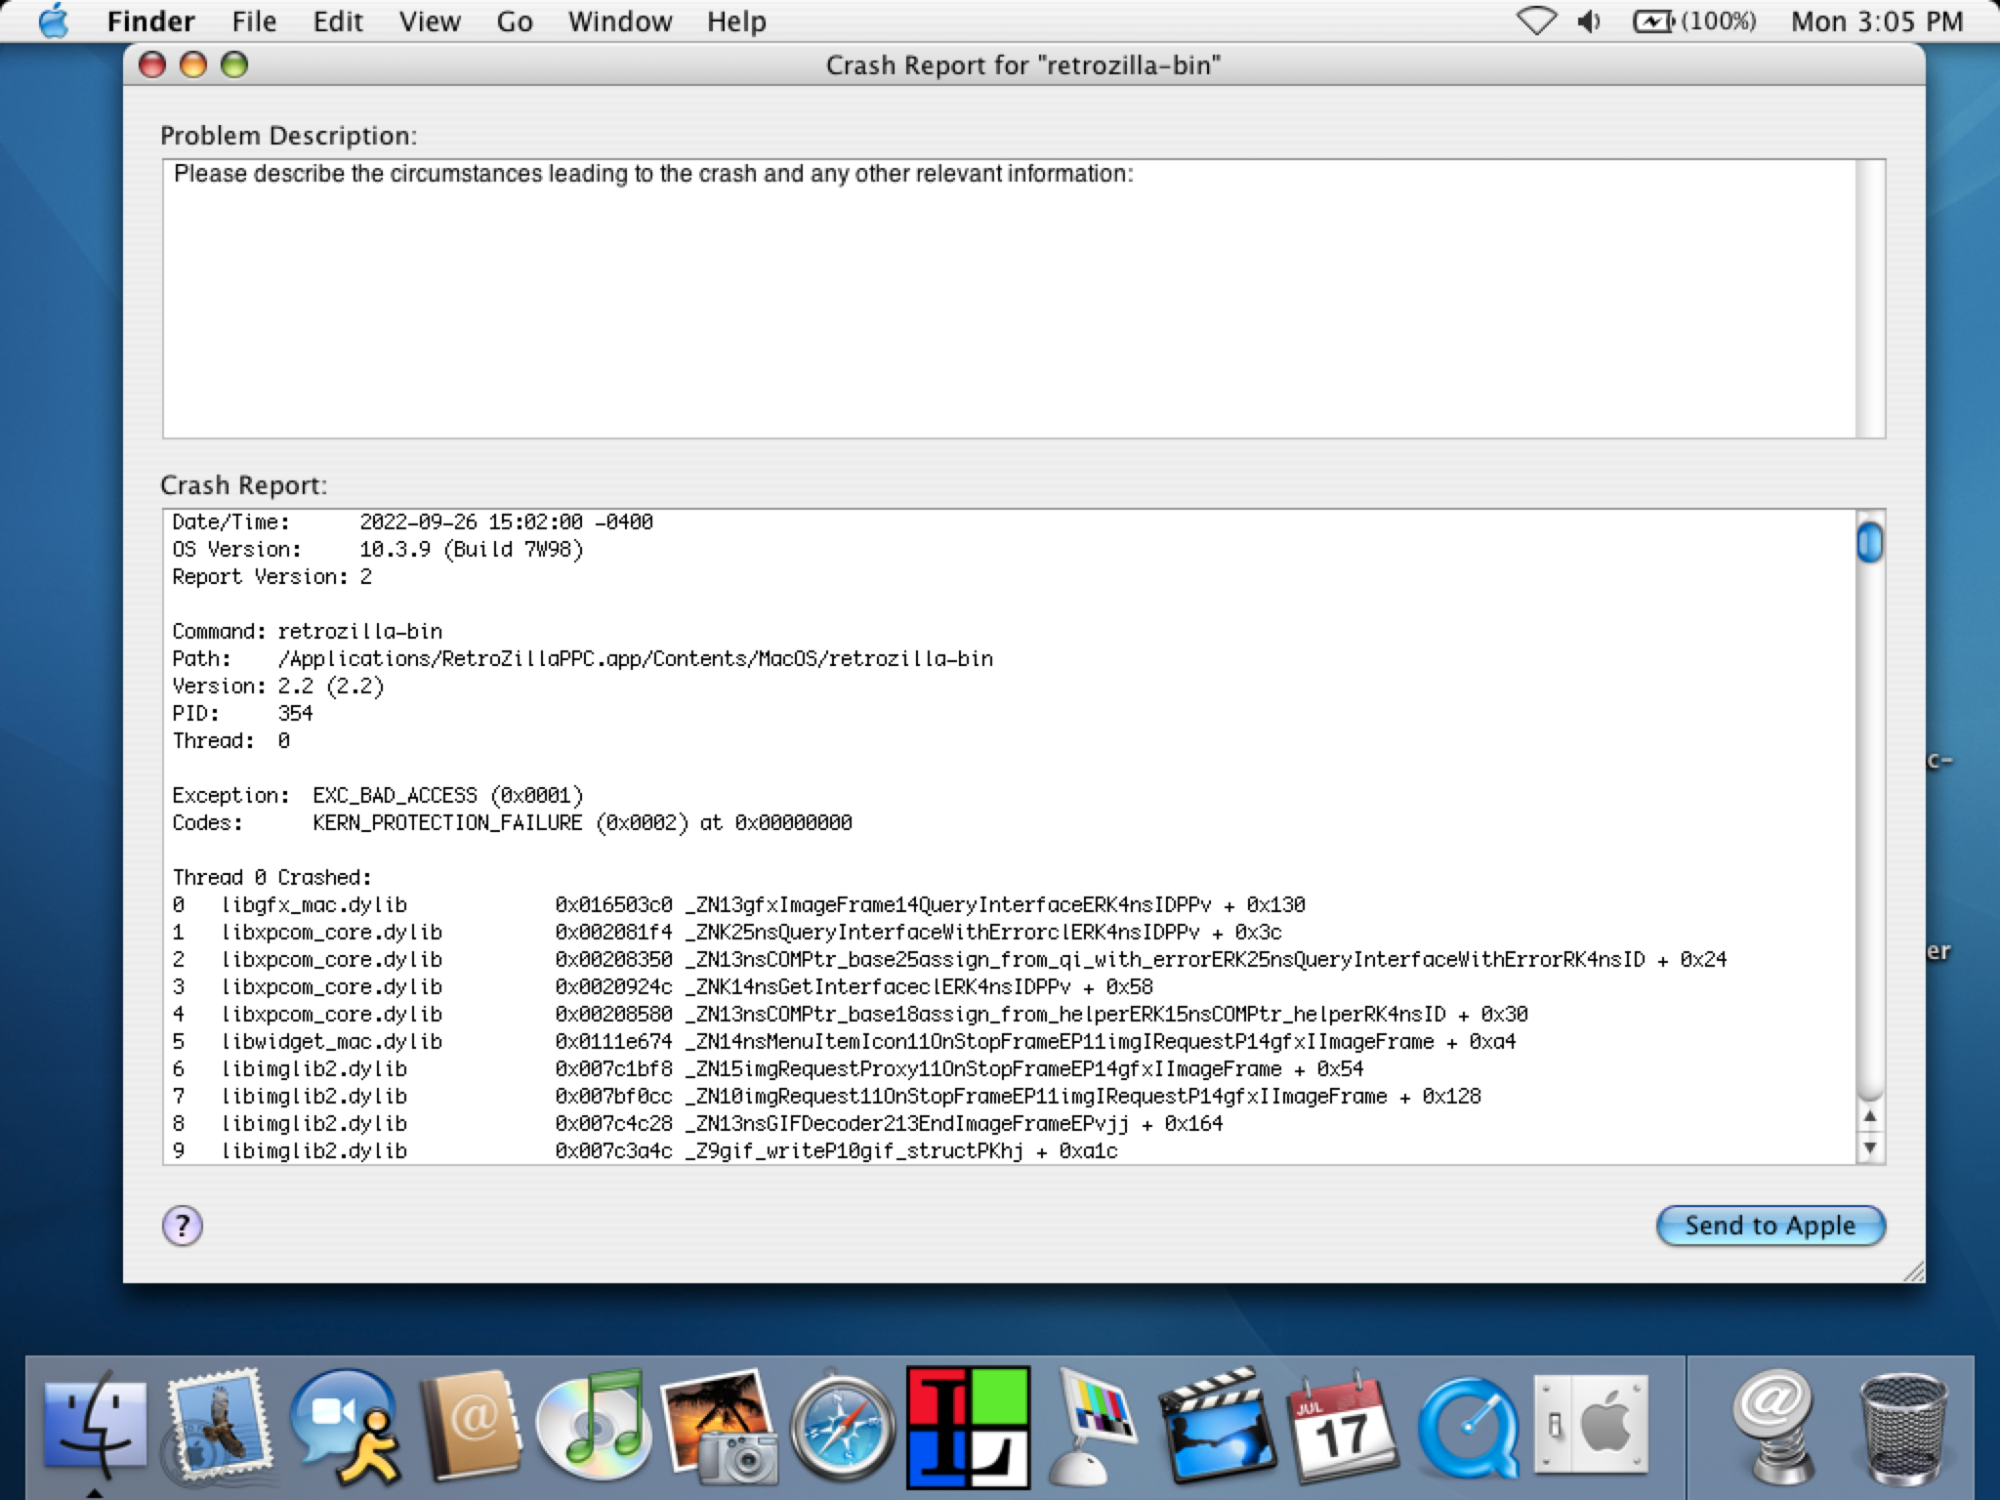Open the Apple menu
Image resolution: width=2000 pixels, height=1500 pixels.
point(53,21)
